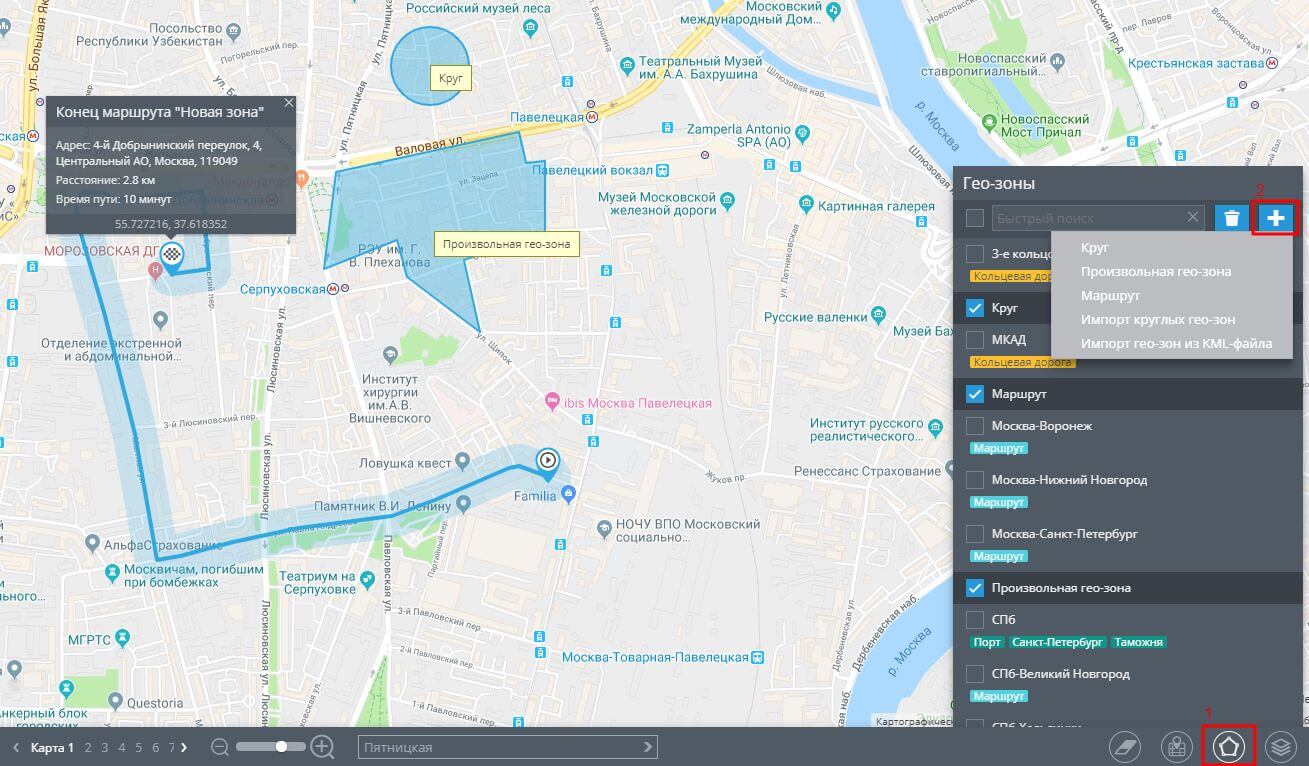1309x766 pixels.
Task: Switch to Карта 1 tab
Action: click(52, 748)
